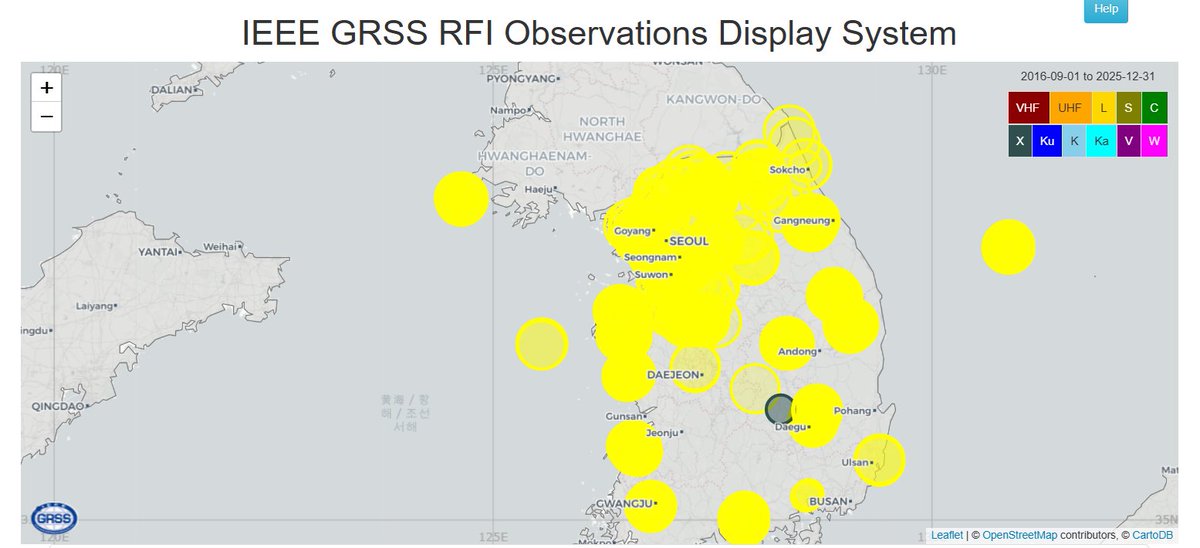Toggle the V band filter
This screenshot has width=1200, height=548.
[x=1128, y=142]
